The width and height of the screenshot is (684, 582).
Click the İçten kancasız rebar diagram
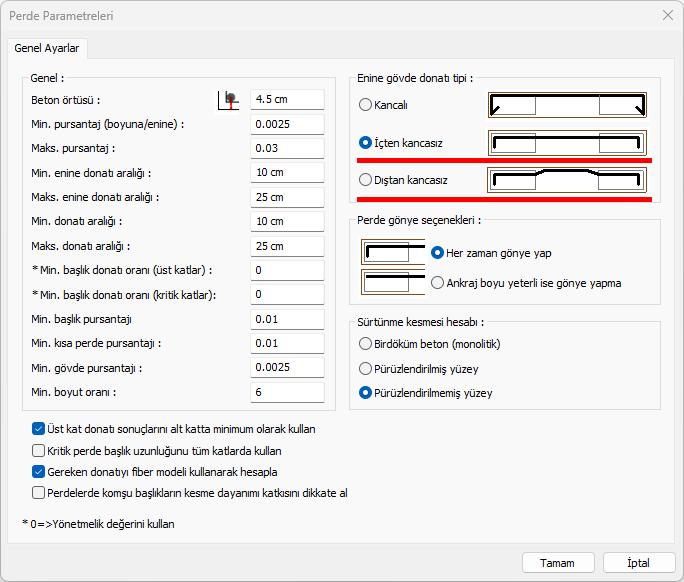(x=567, y=143)
